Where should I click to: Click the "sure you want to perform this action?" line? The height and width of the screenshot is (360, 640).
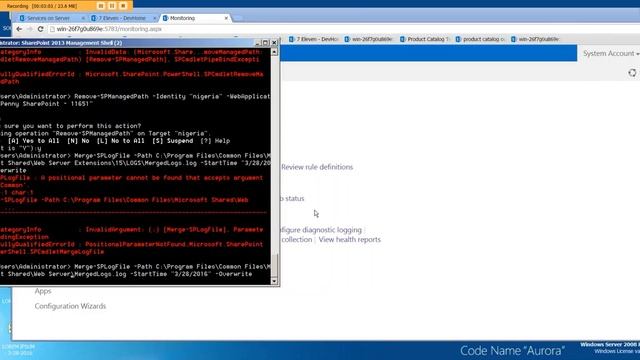click(x=70, y=126)
